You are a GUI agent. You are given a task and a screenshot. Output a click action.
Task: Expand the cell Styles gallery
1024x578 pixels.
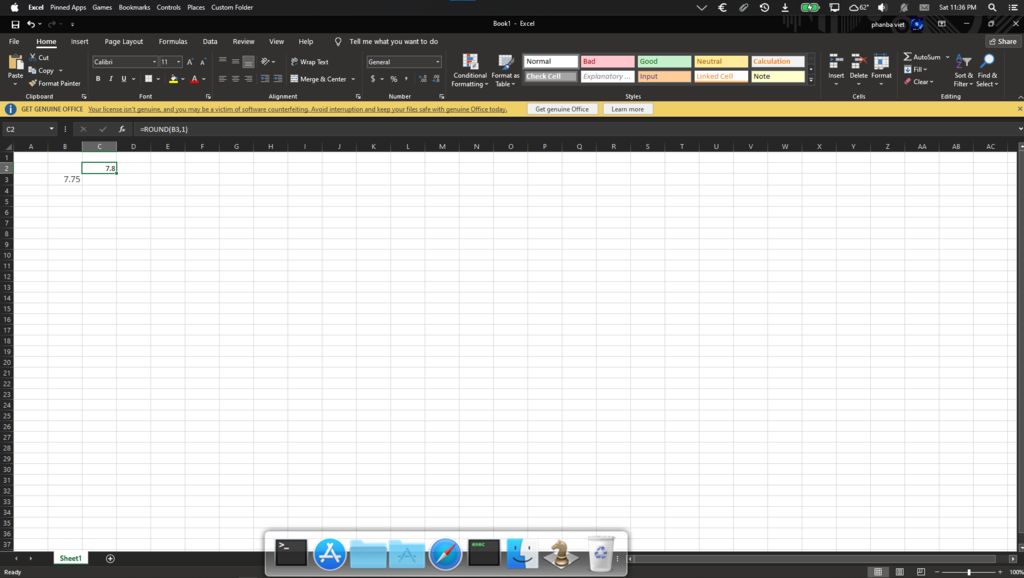811,80
